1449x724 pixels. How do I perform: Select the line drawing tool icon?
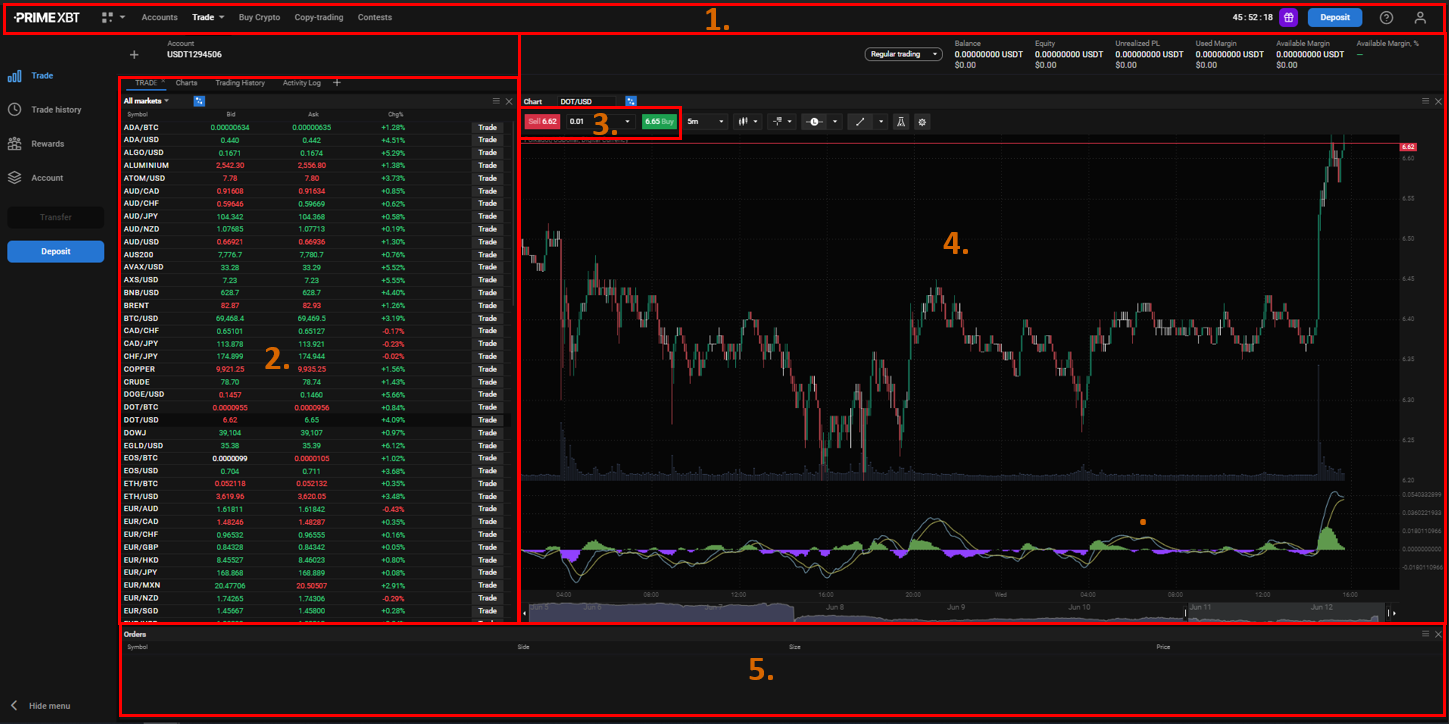point(859,121)
